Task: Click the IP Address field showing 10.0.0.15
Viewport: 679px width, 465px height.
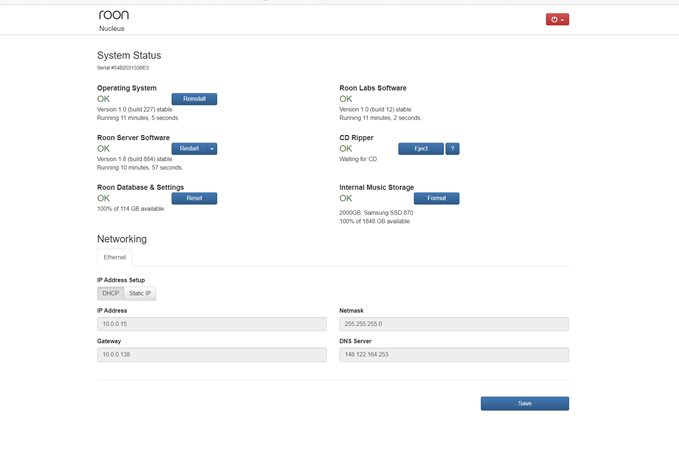Action: coord(212,324)
